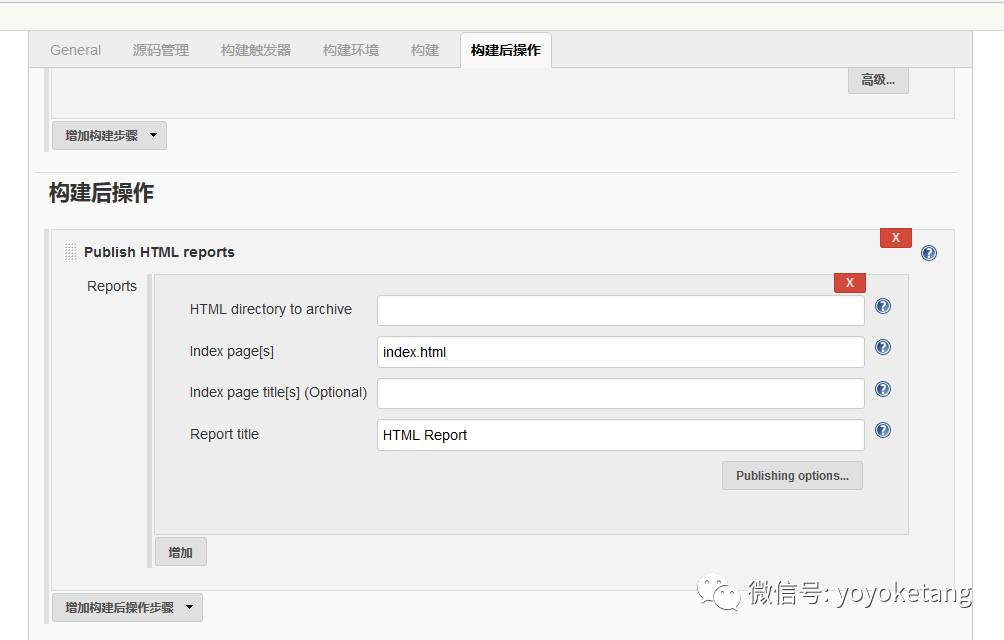Screen dimensions: 1004x640
Task: Click the Publish HTML reports title text
Action: point(159,252)
